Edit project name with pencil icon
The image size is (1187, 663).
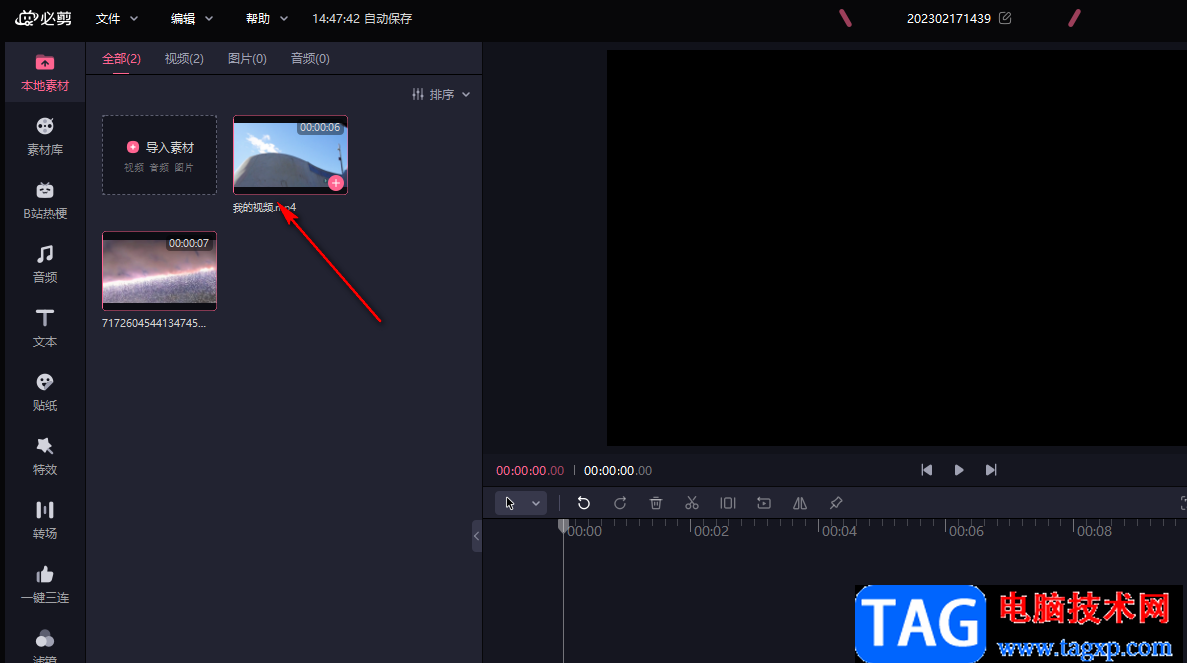(1005, 18)
